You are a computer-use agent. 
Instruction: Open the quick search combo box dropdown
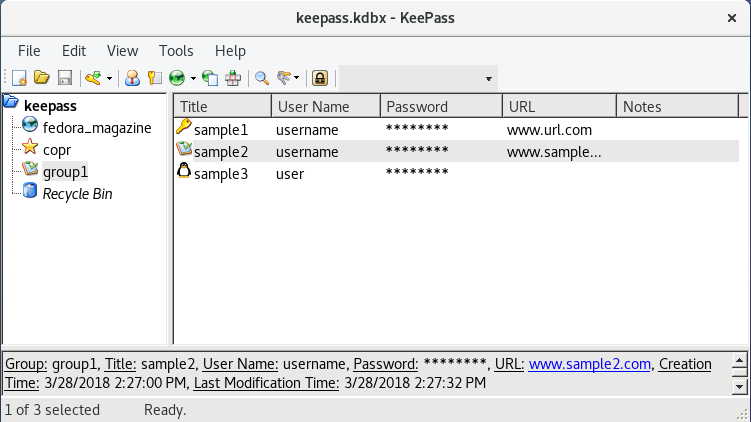point(488,78)
